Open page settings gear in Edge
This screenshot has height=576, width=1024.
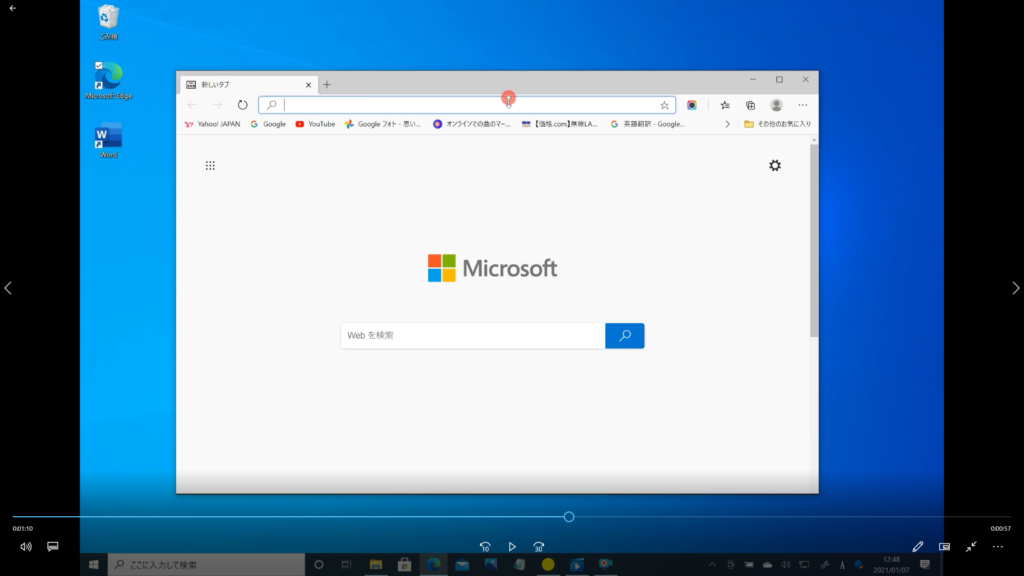coord(775,166)
